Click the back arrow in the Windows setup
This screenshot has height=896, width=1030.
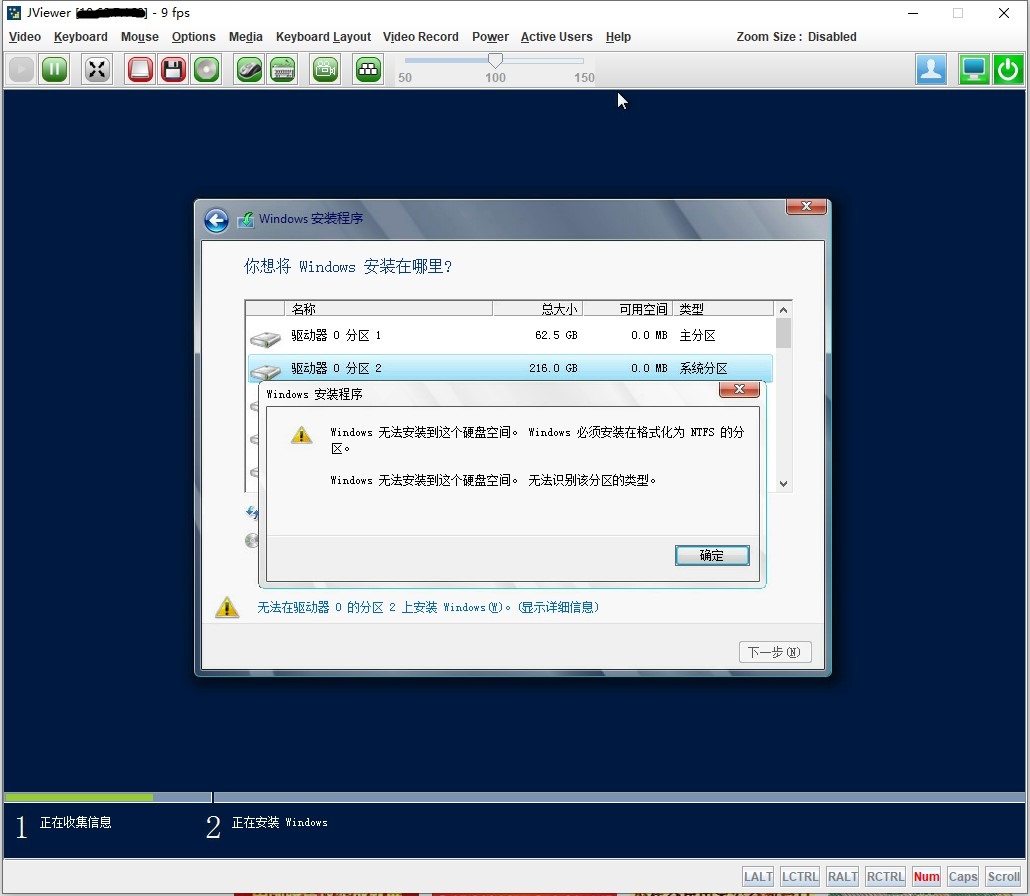tap(216, 221)
